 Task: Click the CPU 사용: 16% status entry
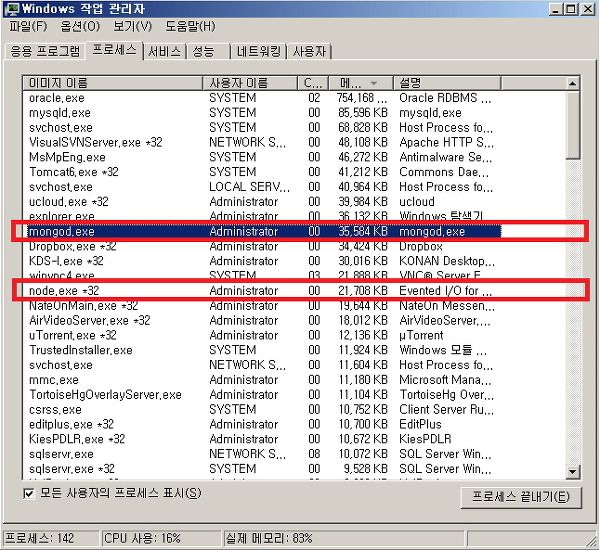pyautogui.click(x=161, y=539)
